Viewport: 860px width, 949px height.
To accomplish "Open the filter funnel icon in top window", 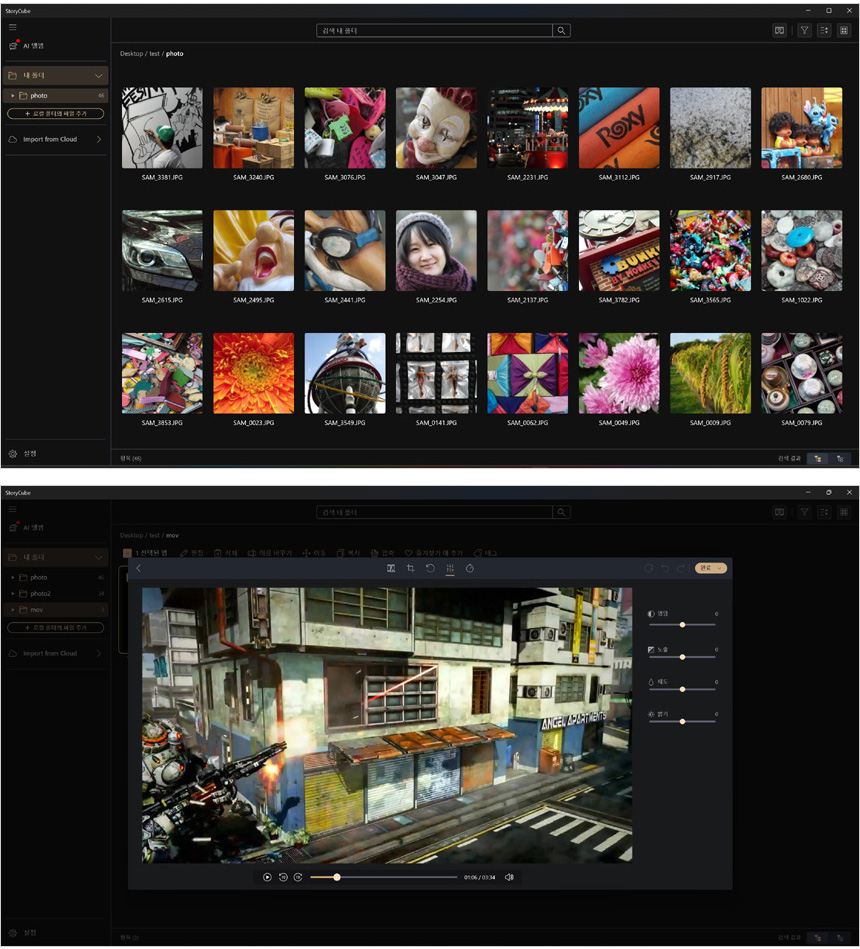I will coord(804,30).
